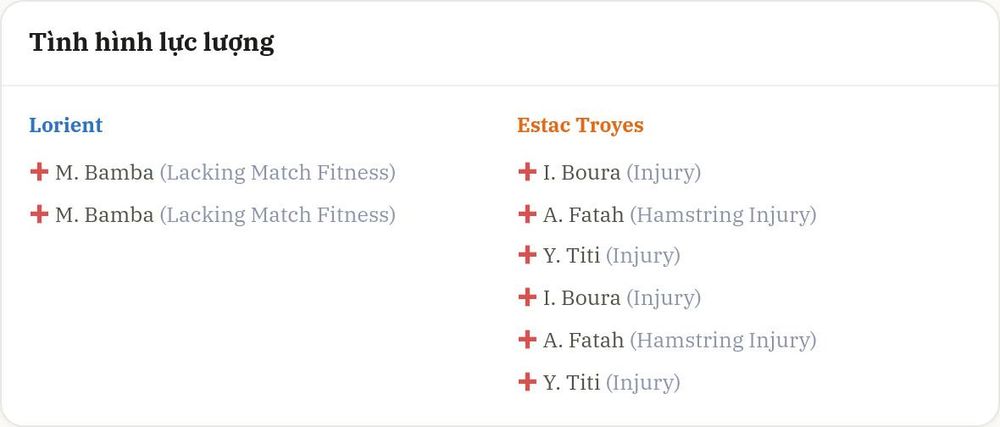Screen dimensions: 1000x427
Task: Select the second M. Bamba player name
Action: tap(105, 215)
